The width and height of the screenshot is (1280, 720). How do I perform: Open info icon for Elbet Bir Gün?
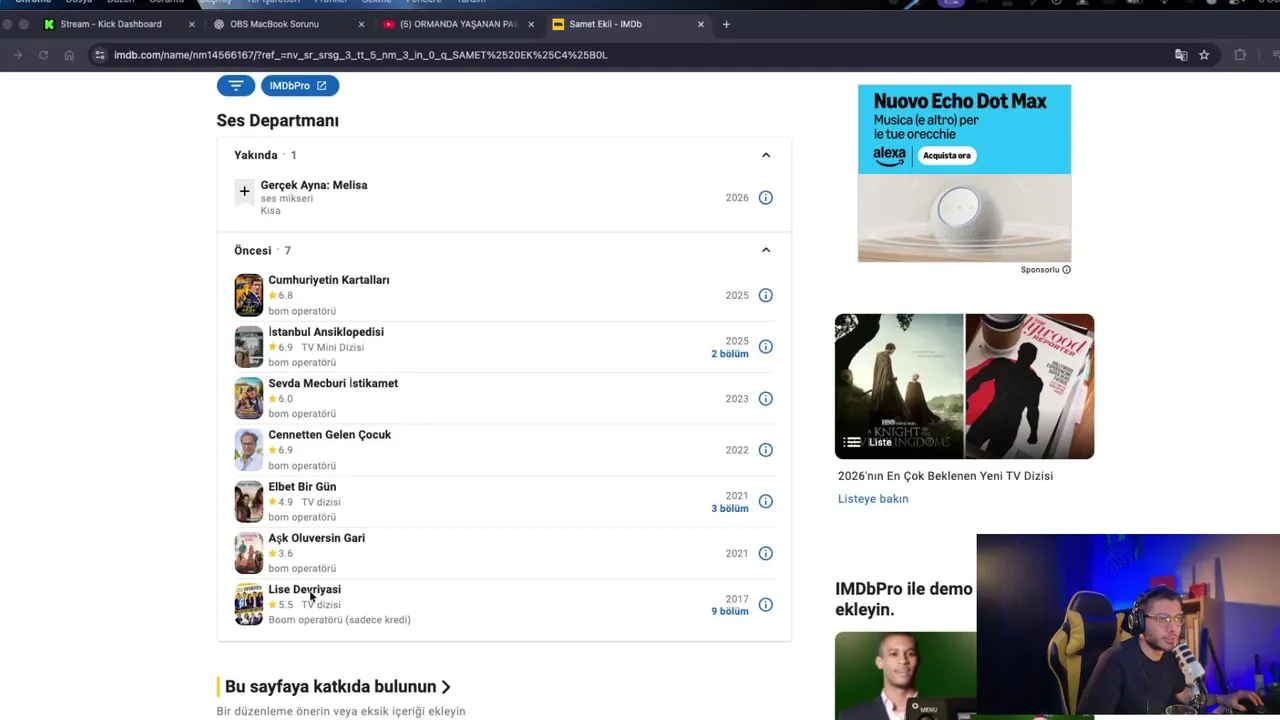(765, 502)
